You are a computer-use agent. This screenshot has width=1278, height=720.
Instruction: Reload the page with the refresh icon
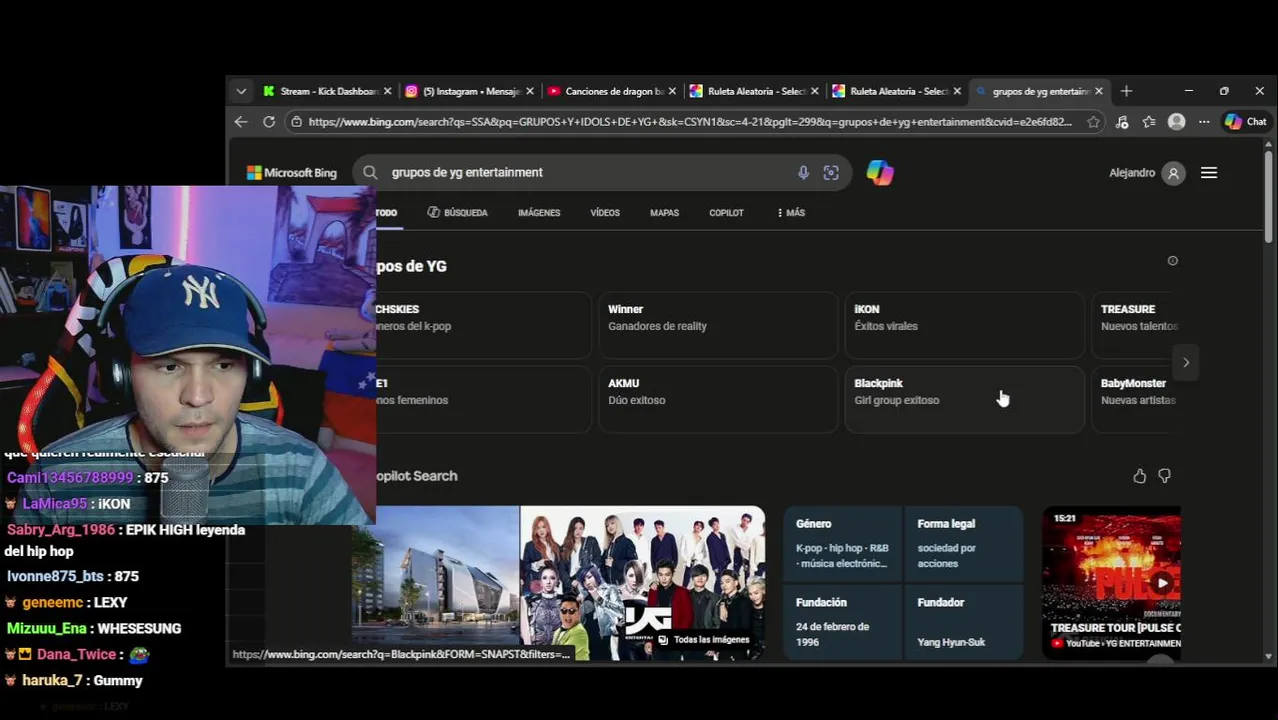click(x=269, y=122)
